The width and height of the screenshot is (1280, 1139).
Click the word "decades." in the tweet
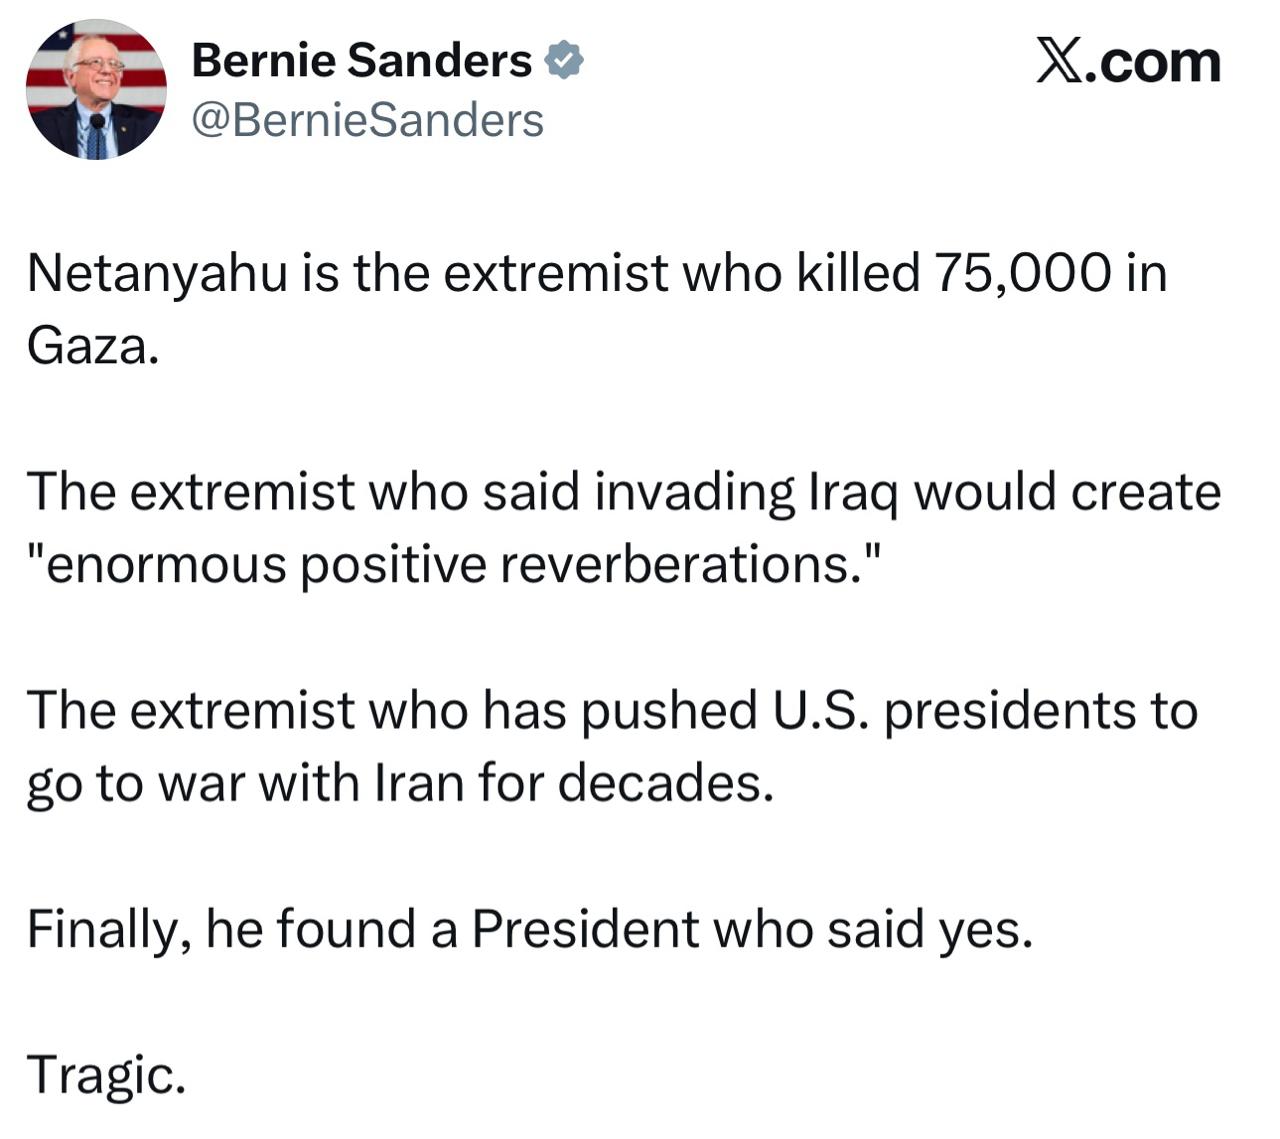click(x=666, y=783)
